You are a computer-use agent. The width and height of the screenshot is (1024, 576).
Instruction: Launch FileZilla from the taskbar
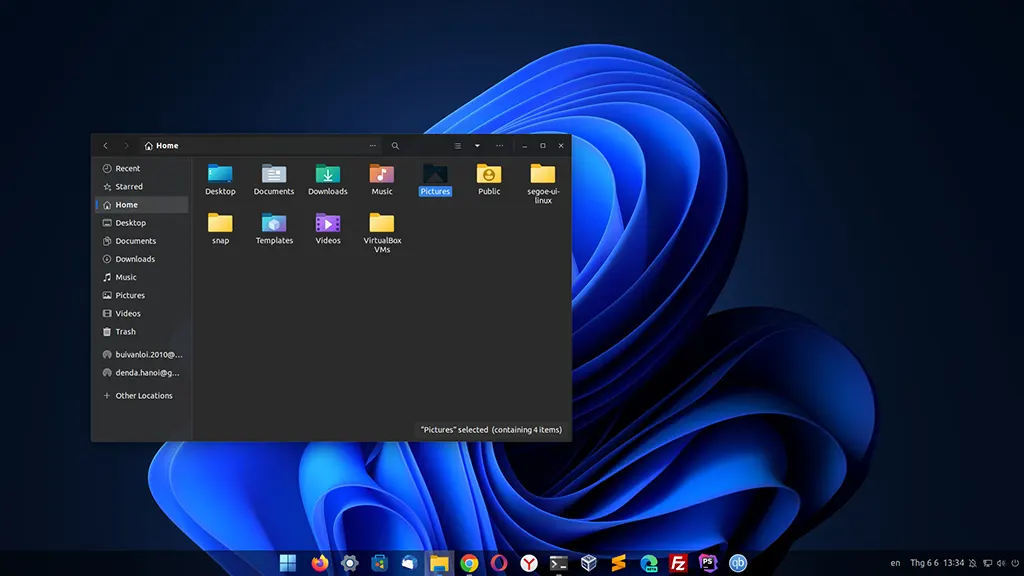pyautogui.click(x=677, y=563)
